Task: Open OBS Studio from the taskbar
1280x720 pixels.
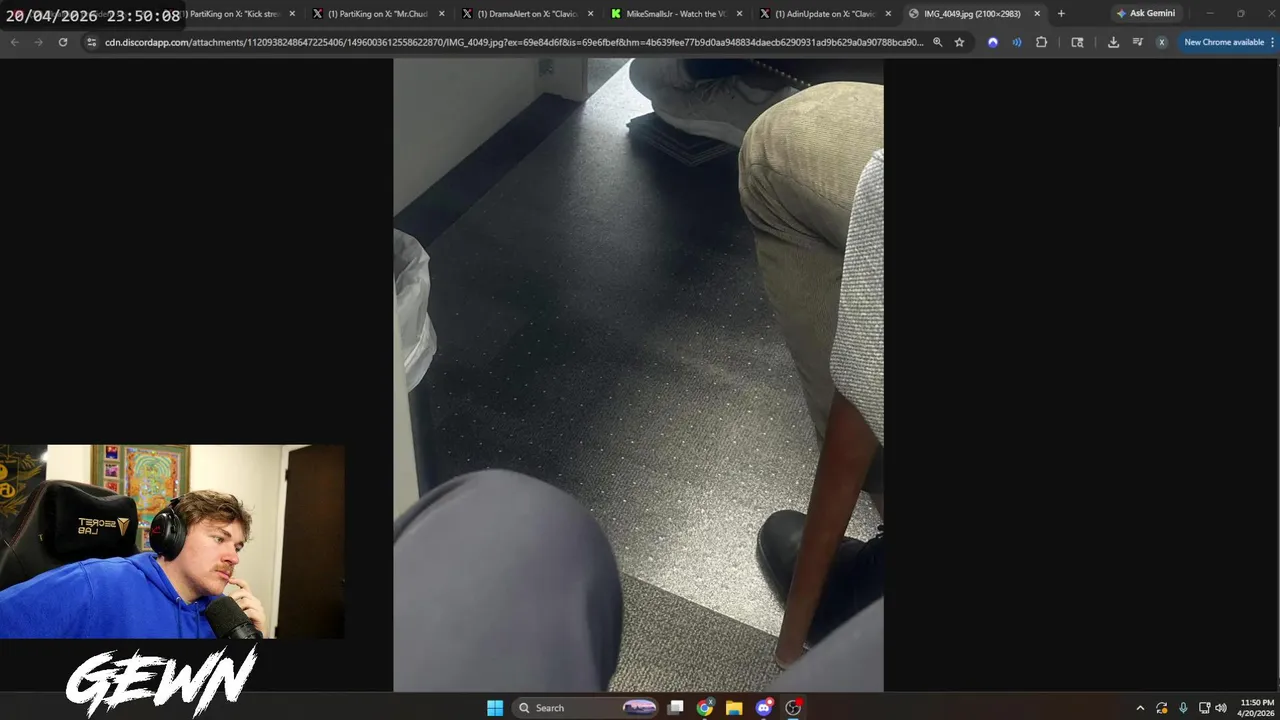Action: (x=793, y=708)
